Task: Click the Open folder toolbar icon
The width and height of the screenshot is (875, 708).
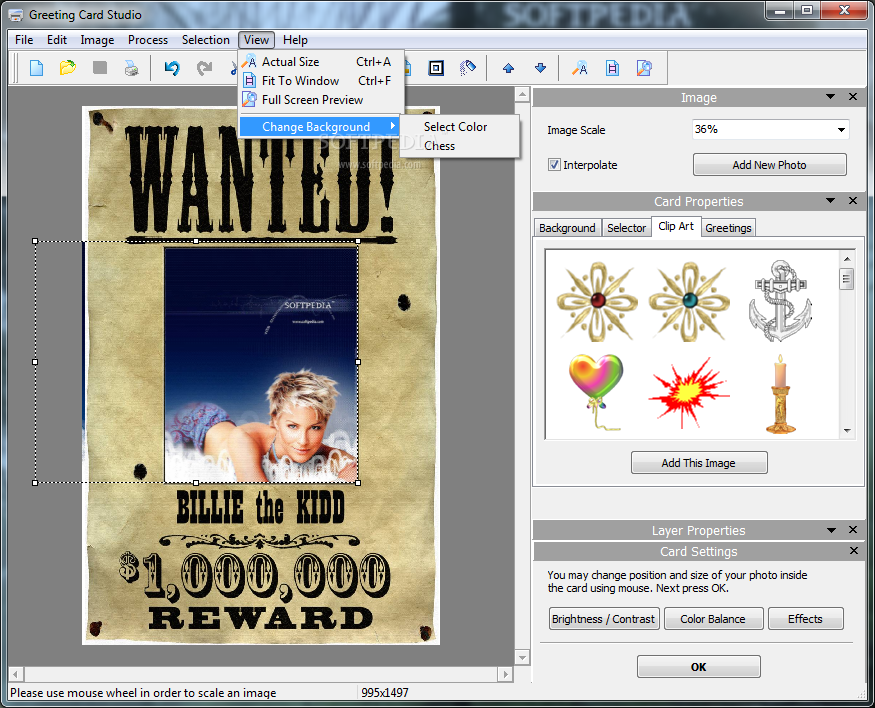Action: click(68, 68)
